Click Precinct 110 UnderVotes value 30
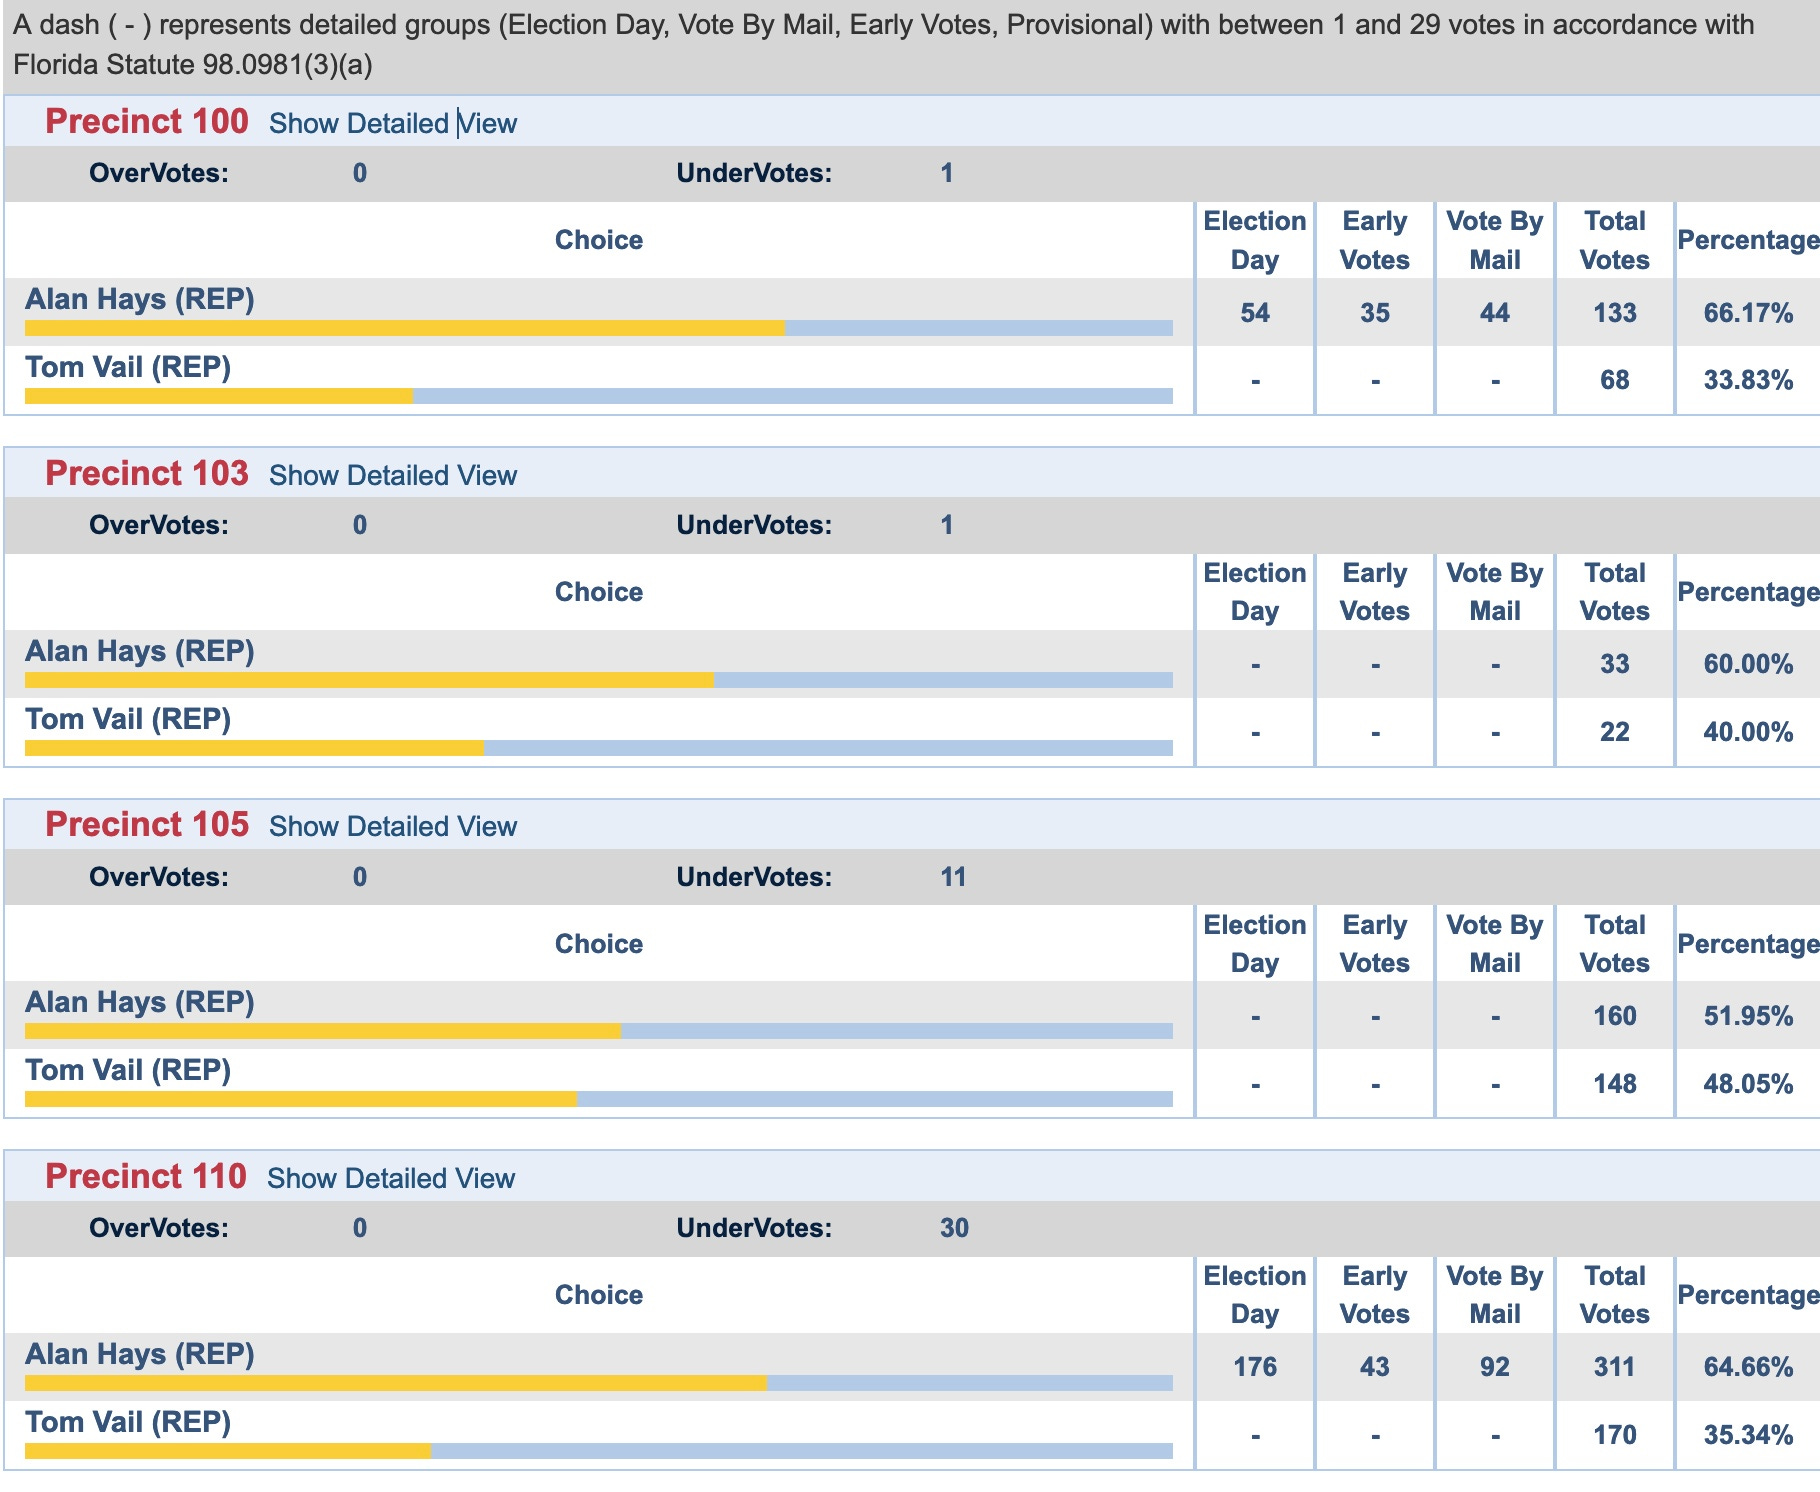The height and width of the screenshot is (1492, 1820). pyautogui.click(x=954, y=1228)
